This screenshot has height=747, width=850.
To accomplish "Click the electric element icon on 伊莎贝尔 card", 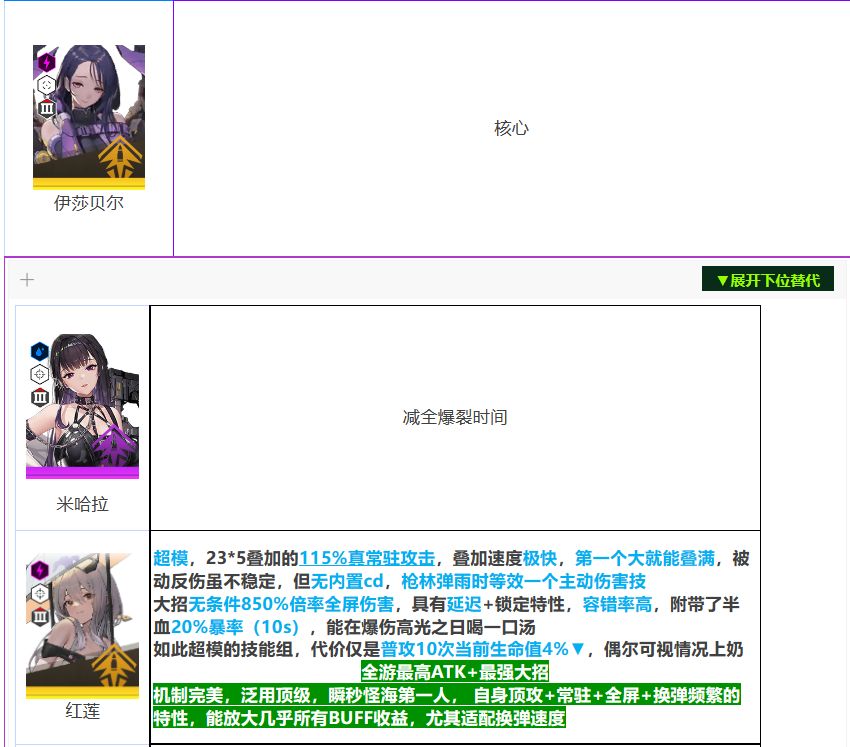I will (x=47, y=62).
